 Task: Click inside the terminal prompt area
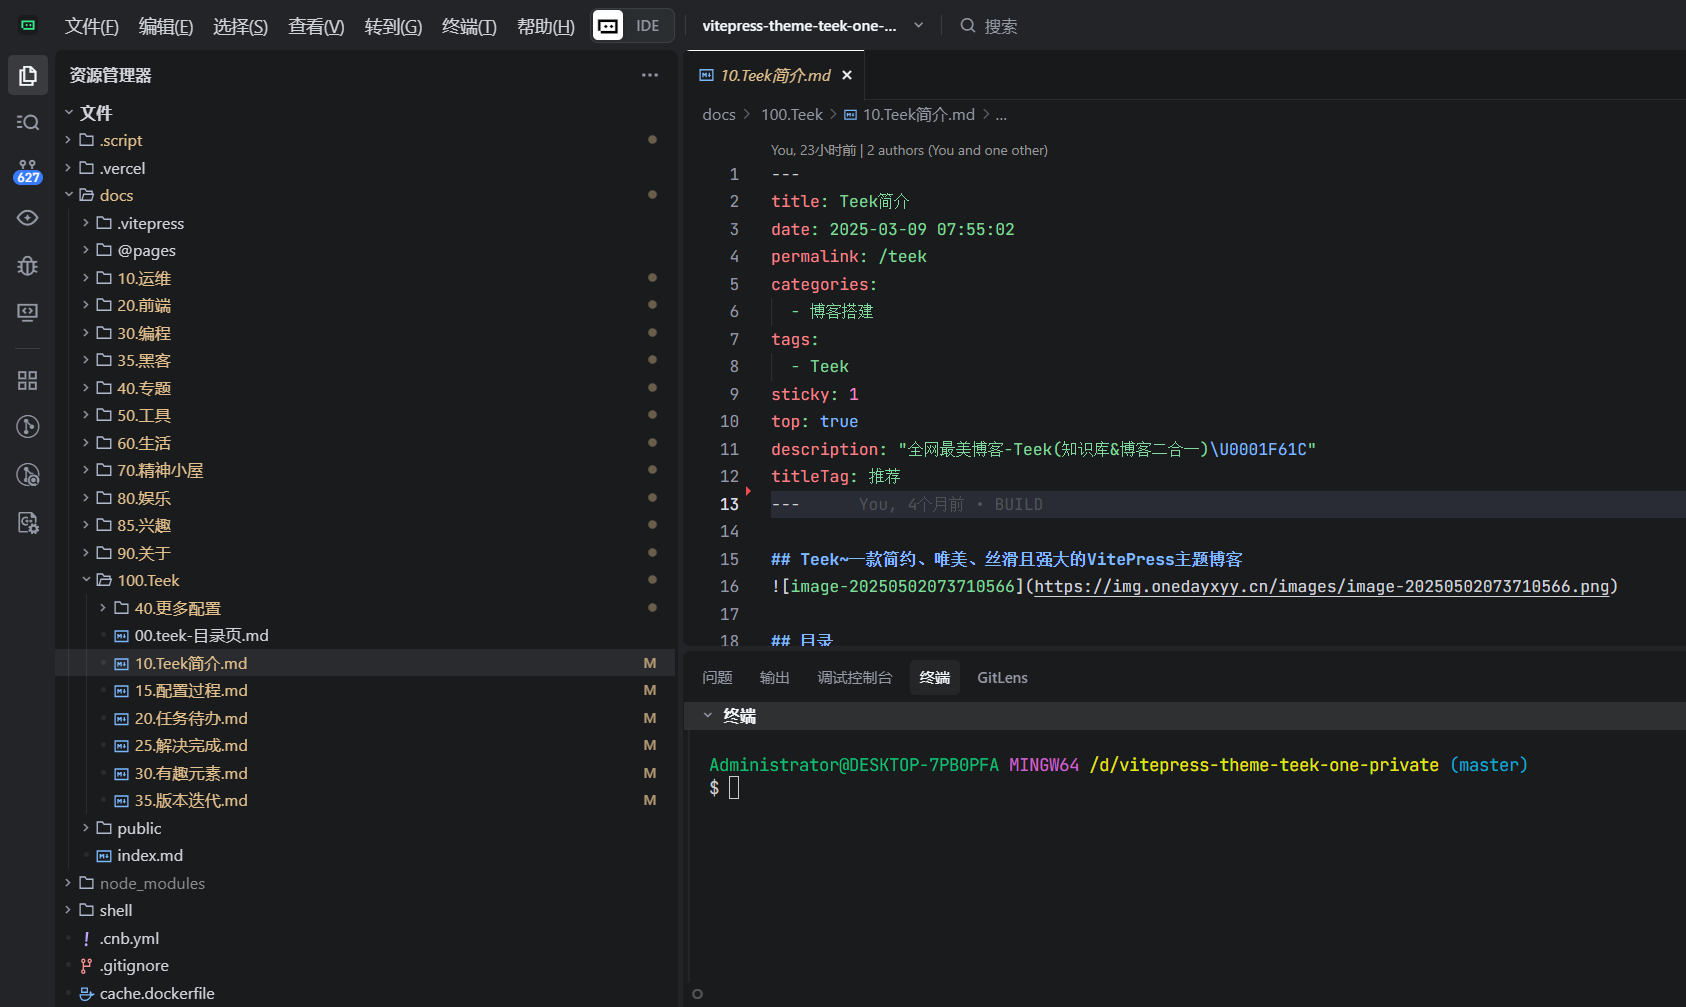click(x=734, y=788)
